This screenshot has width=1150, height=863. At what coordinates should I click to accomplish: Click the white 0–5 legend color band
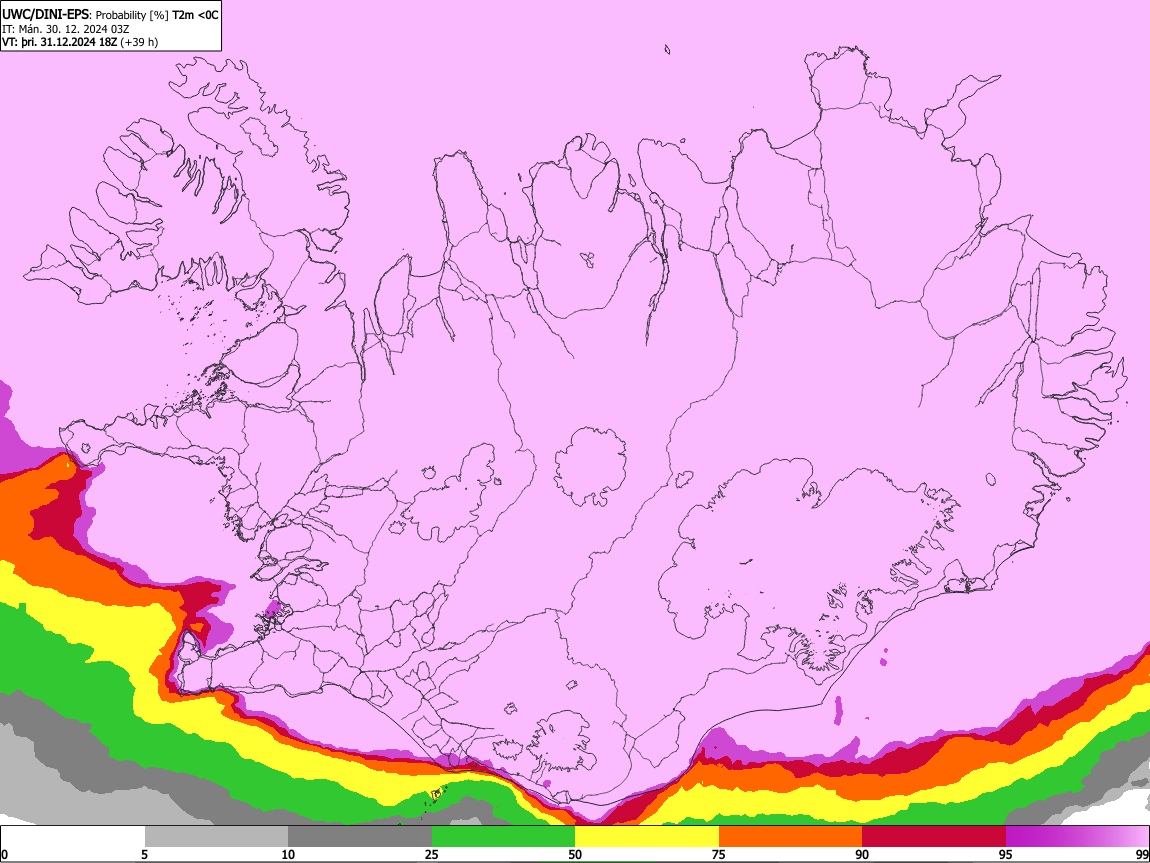pyautogui.click(x=73, y=837)
